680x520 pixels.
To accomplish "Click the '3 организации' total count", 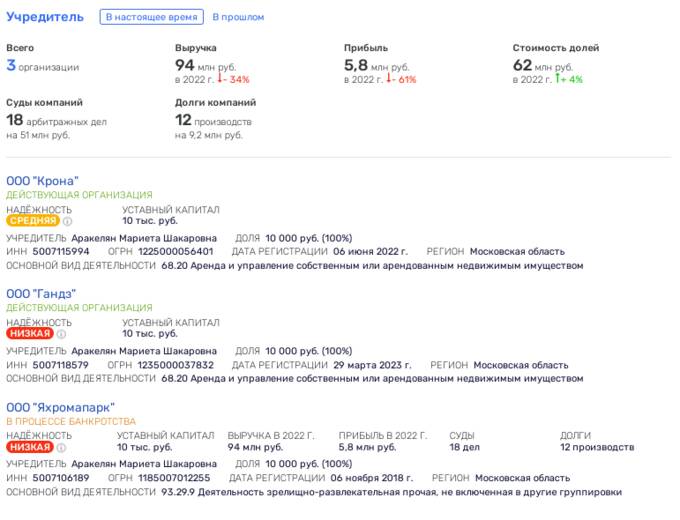I will pyautogui.click(x=42, y=66).
